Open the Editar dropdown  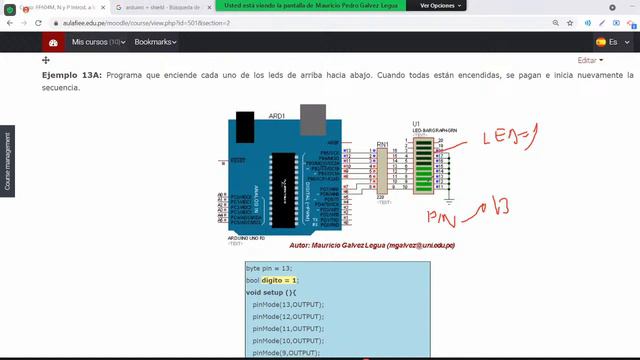(590, 60)
